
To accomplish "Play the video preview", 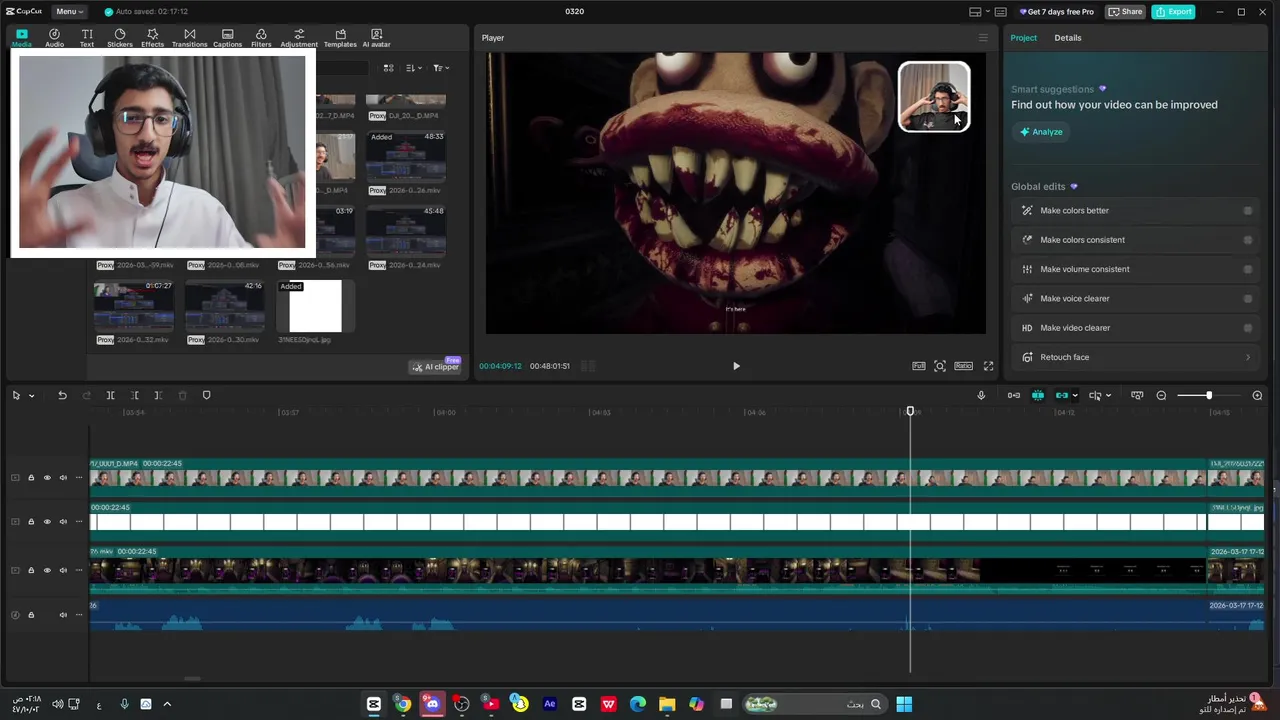I will pyautogui.click(x=736, y=366).
